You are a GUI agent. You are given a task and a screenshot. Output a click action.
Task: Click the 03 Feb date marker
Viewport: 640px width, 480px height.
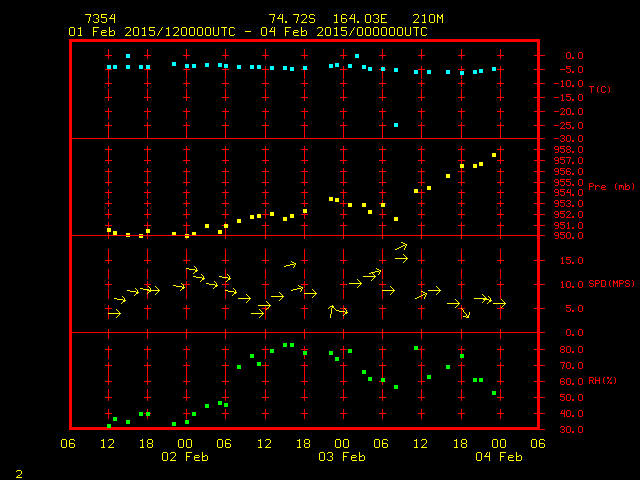click(x=342, y=457)
